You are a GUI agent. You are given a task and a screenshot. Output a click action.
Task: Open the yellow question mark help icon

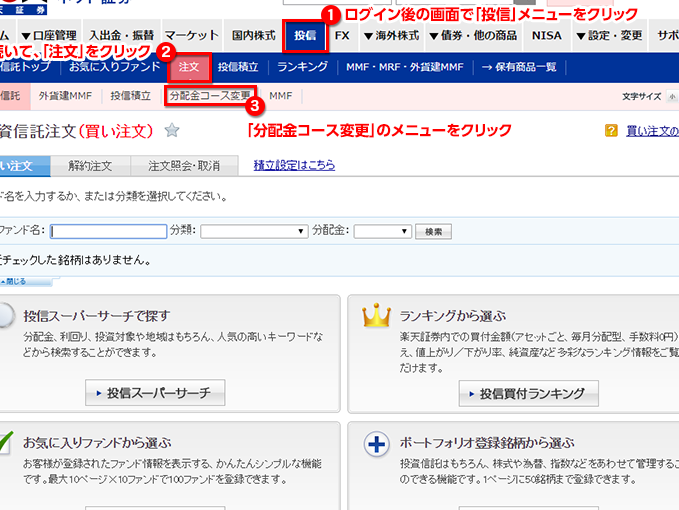click(611, 130)
